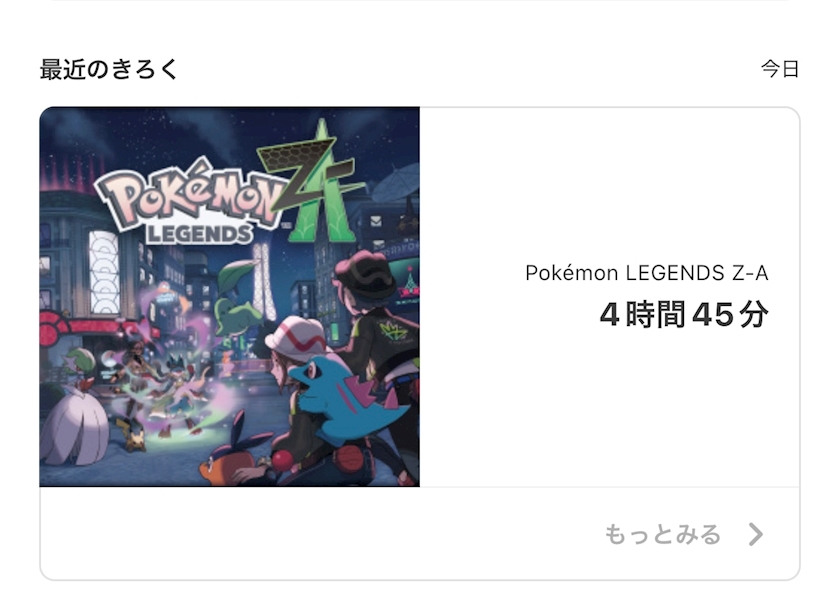Click the LEGENDS word in the logo

coord(199,234)
